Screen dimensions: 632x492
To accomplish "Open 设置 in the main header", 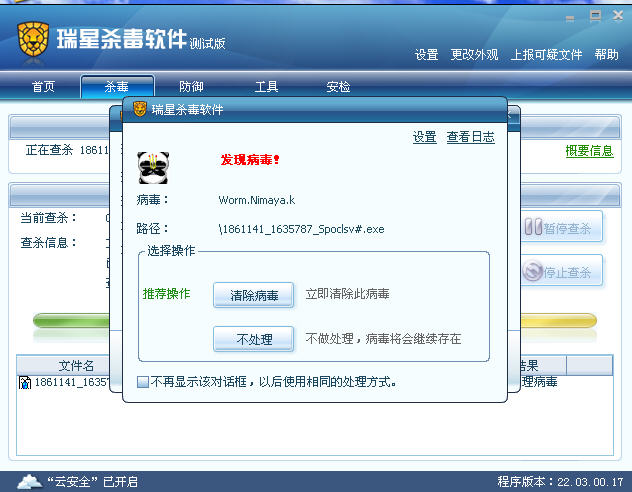I will point(426,54).
